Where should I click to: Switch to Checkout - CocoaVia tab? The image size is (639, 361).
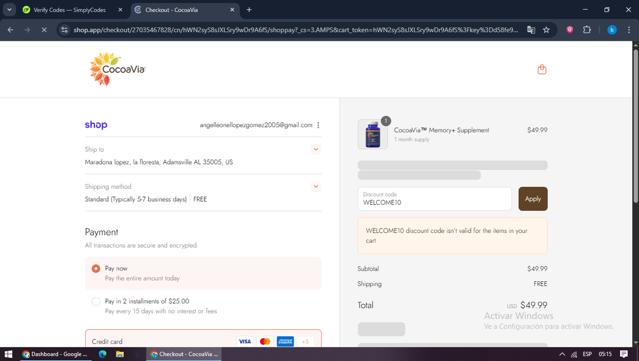click(x=185, y=10)
